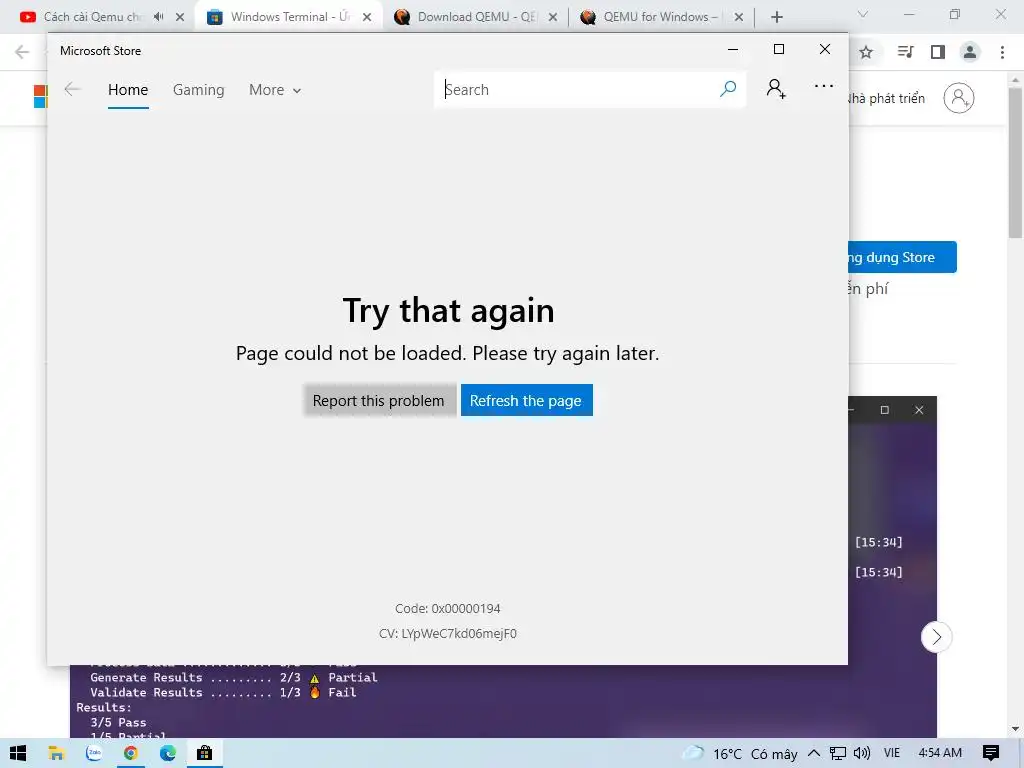Click Refresh the page button
The image size is (1024, 768).
[x=526, y=400]
